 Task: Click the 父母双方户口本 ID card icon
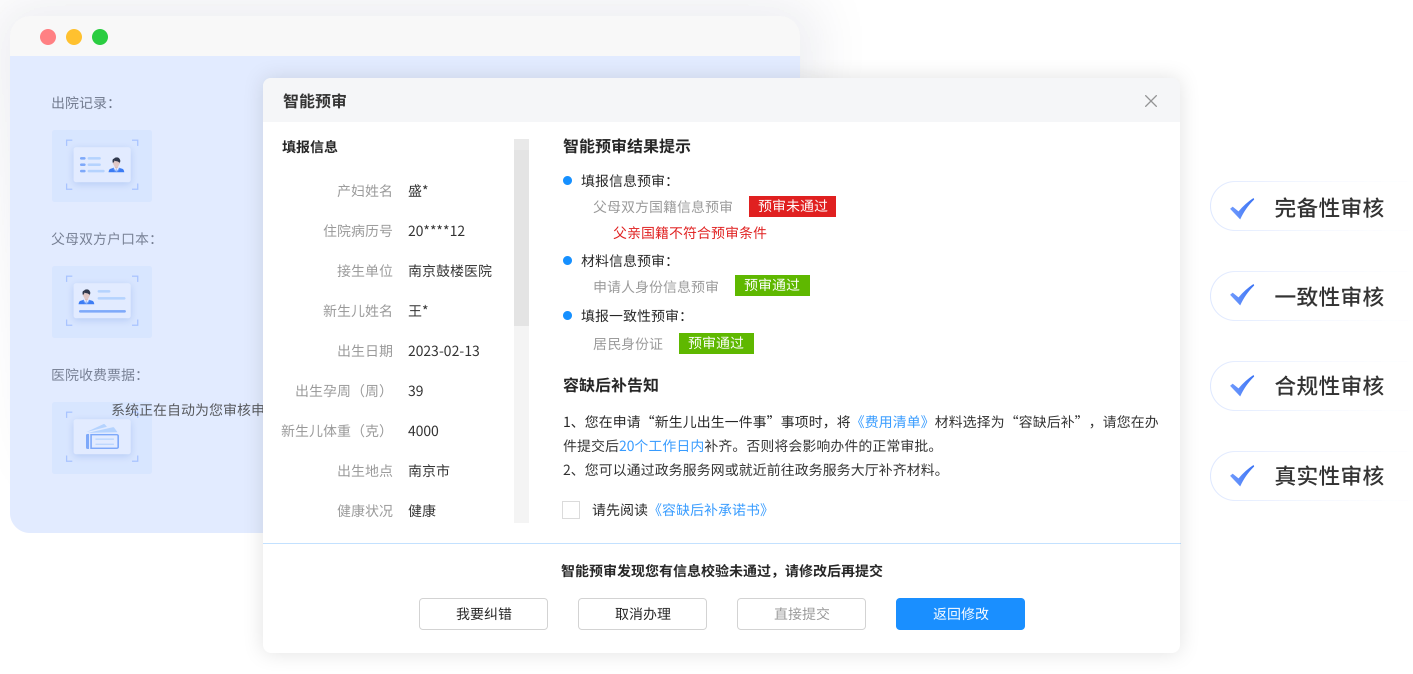(x=102, y=302)
